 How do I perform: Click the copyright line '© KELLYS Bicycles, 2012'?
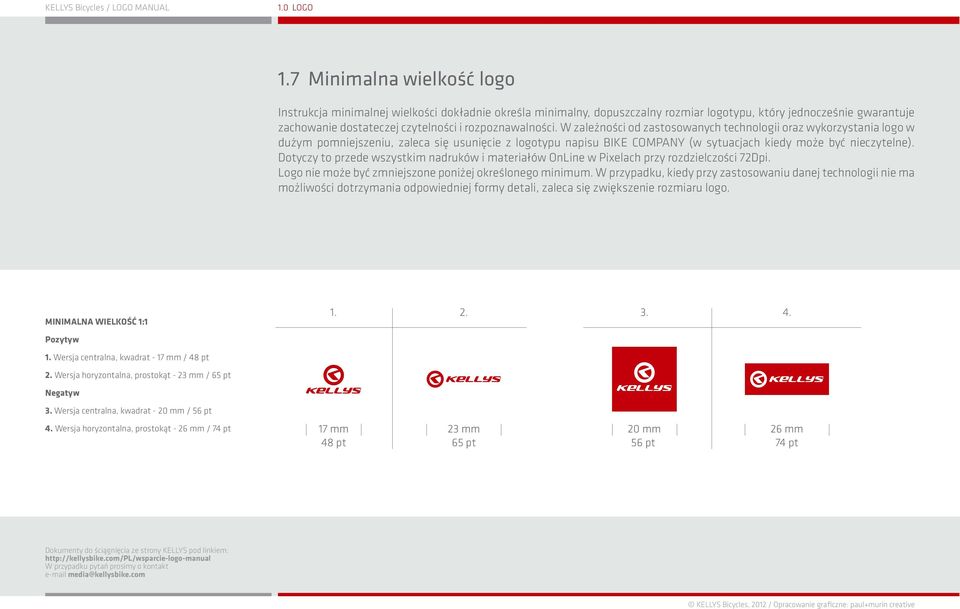pyautogui.click(x=801, y=604)
